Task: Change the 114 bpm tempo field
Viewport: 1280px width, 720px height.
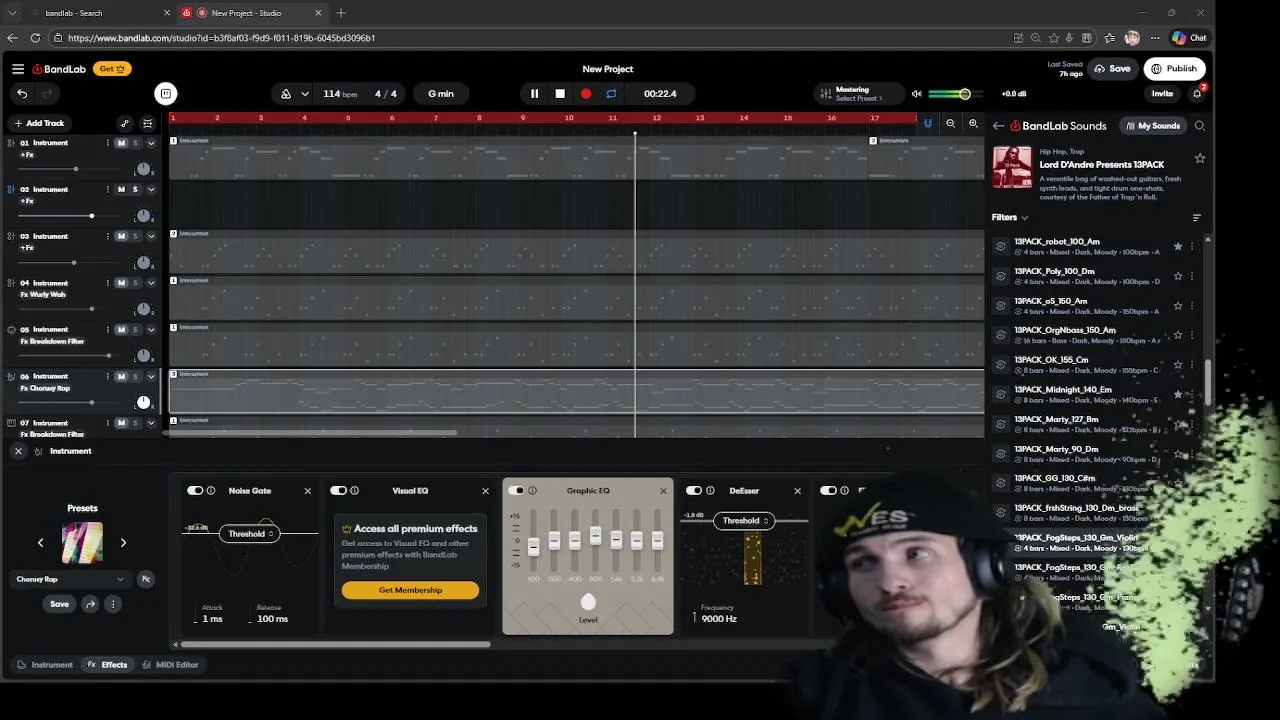Action: click(340, 94)
